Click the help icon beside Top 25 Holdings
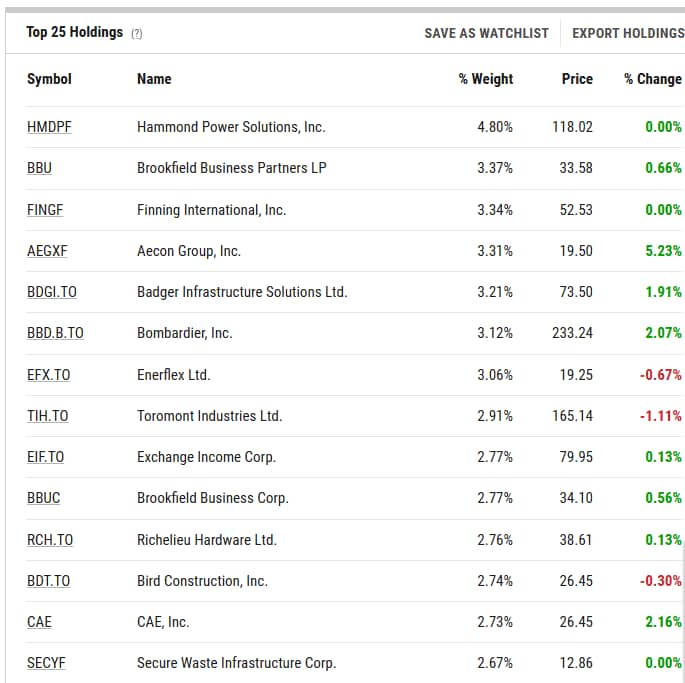 click(x=137, y=33)
